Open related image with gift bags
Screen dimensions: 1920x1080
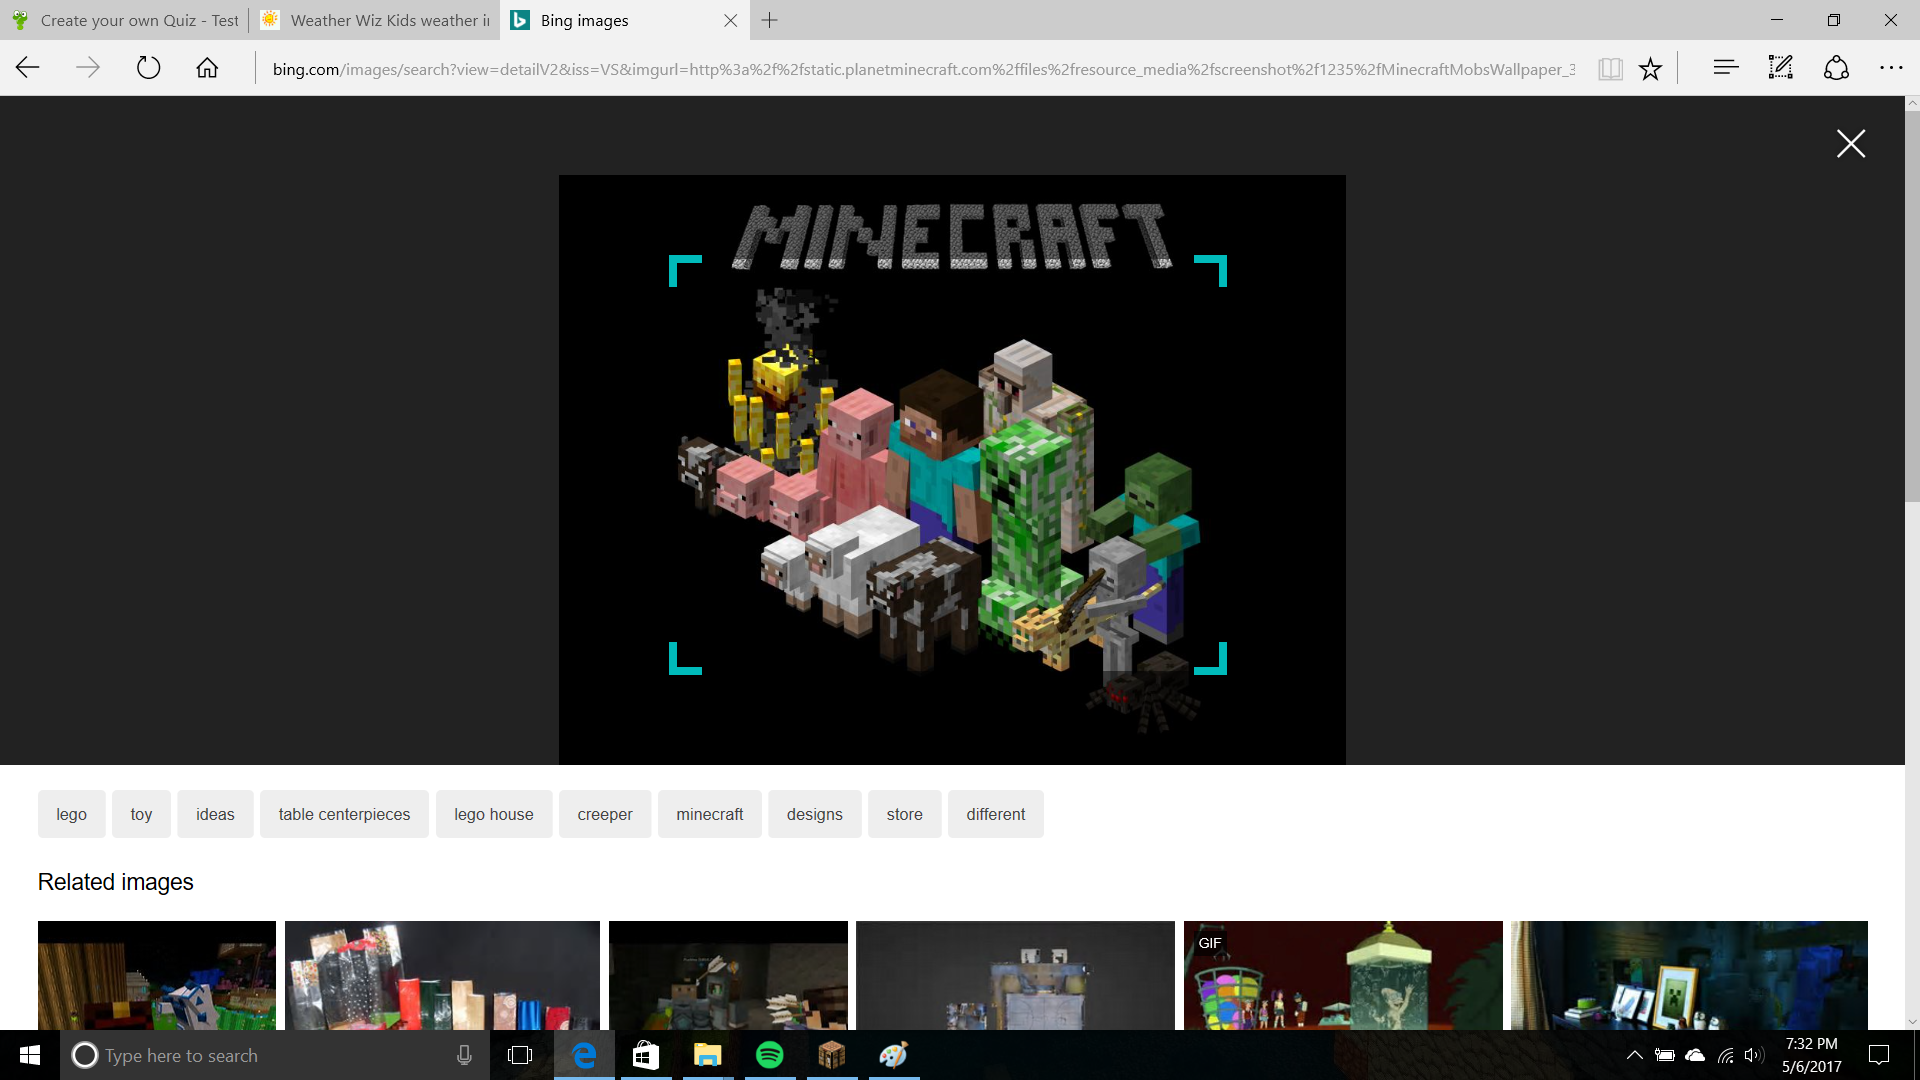coord(442,975)
